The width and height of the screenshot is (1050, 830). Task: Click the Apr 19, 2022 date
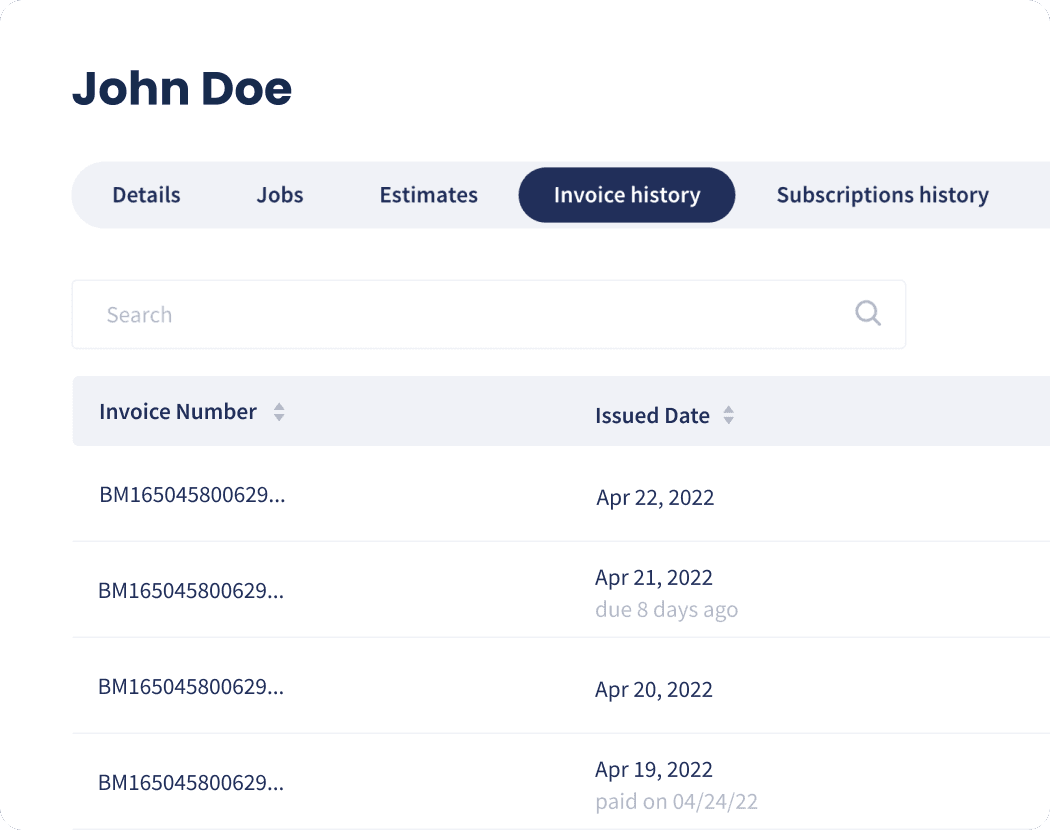(x=654, y=769)
